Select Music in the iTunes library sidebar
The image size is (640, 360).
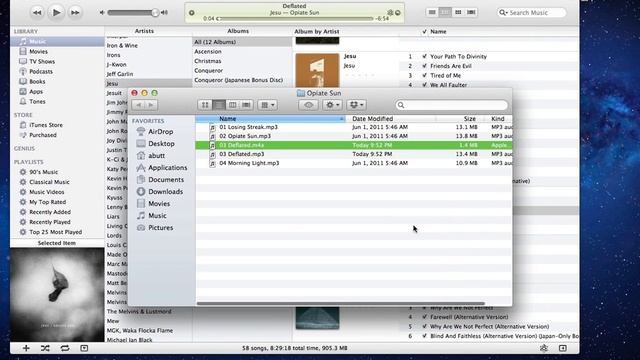[x=57, y=41]
